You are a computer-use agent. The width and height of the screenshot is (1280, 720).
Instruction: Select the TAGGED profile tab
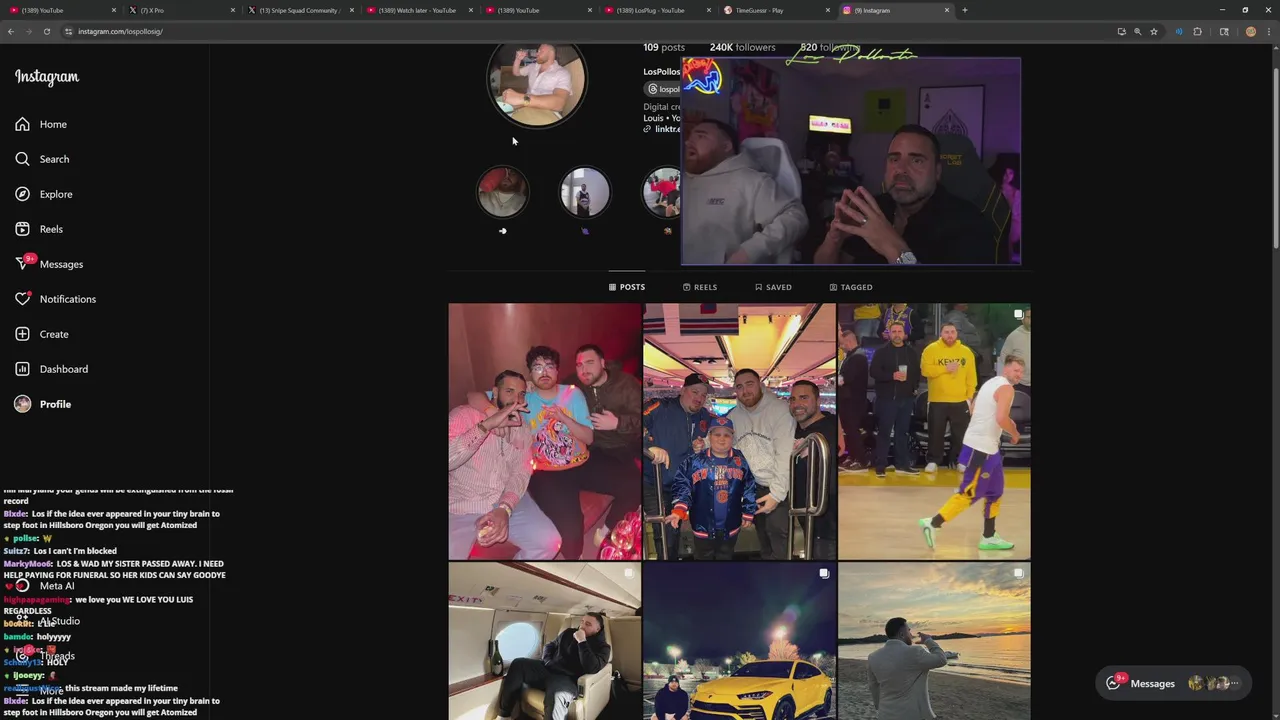tap(851, 287)
